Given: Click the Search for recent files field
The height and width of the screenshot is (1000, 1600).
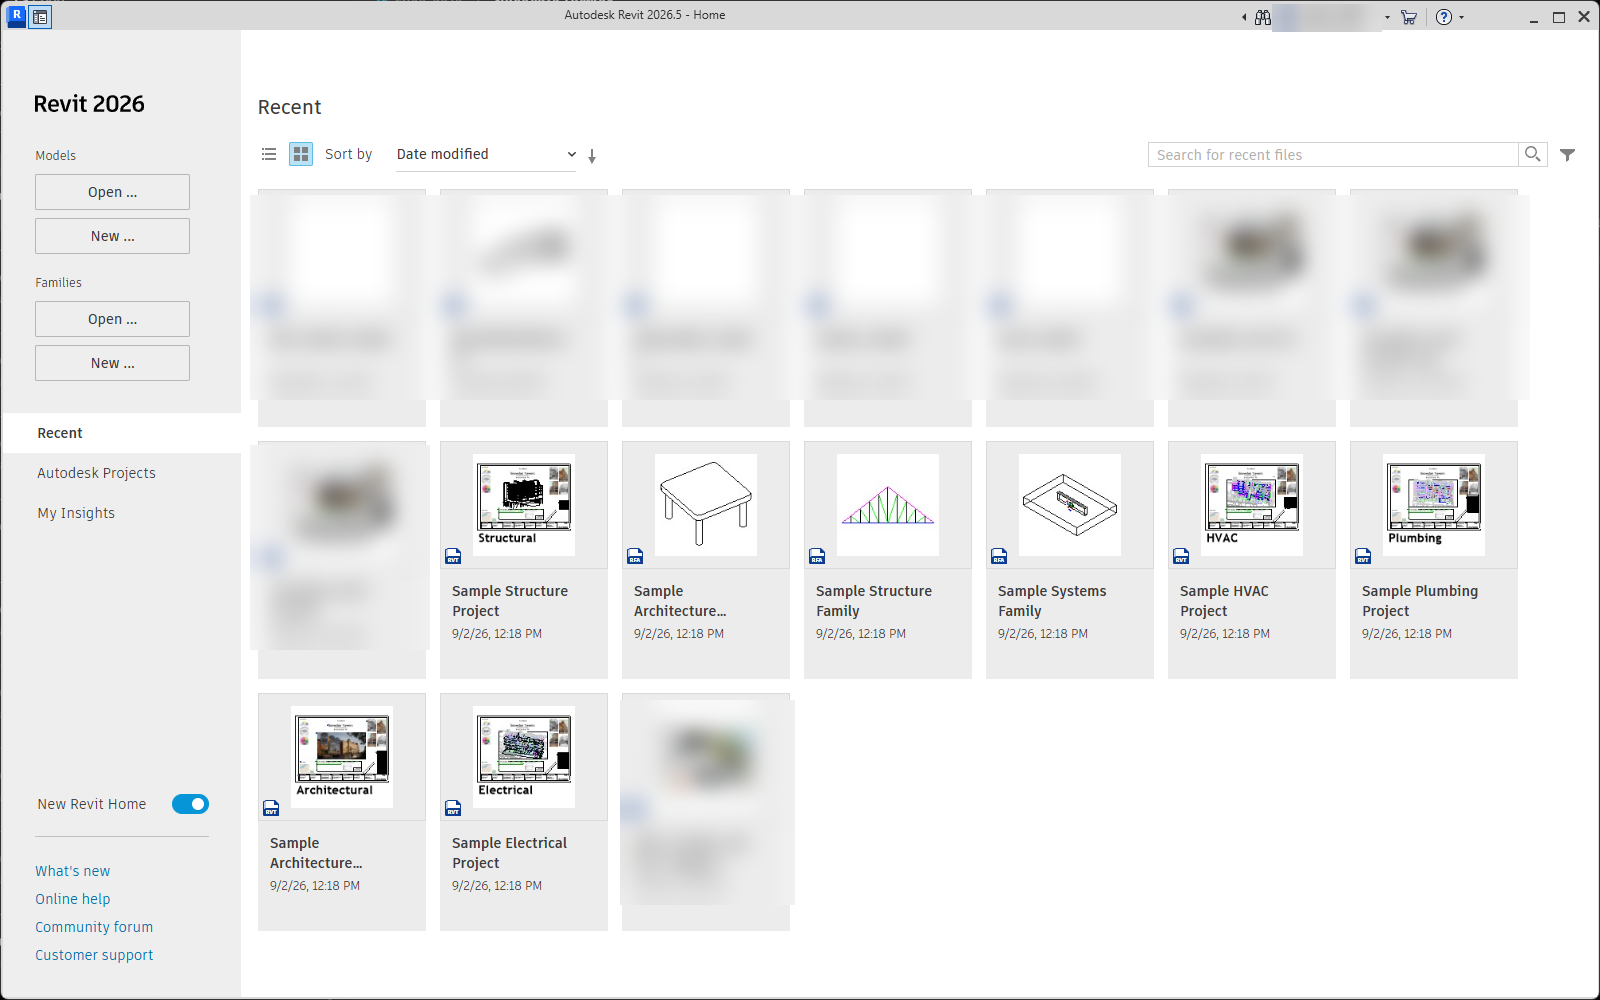Looking at the screenshot, I should pos(1333,154).
